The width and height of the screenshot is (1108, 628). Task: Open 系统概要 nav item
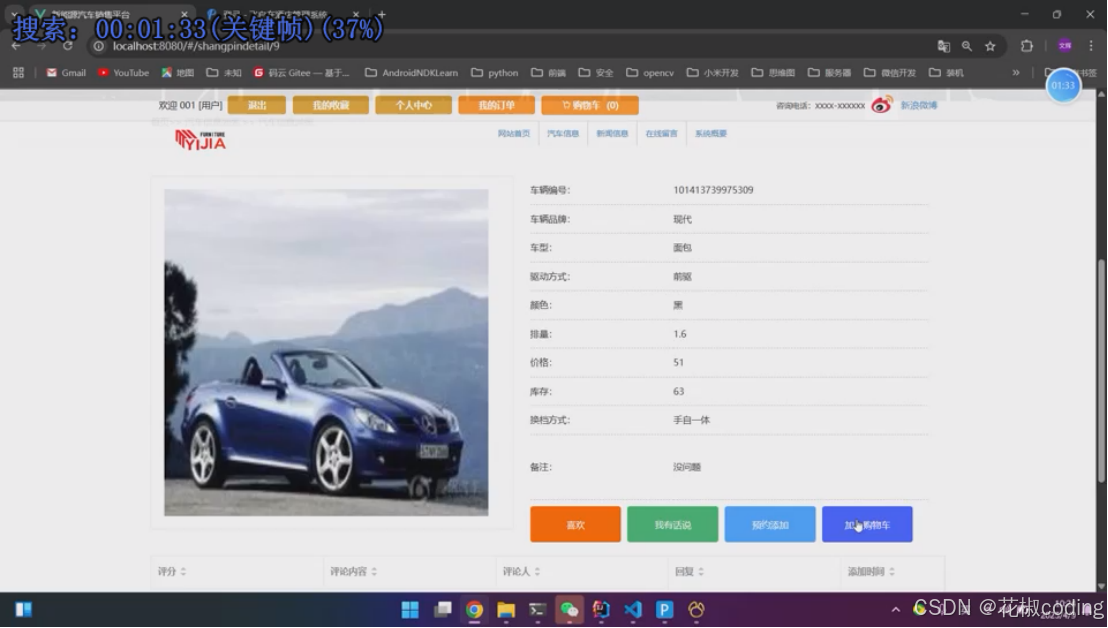711,134
